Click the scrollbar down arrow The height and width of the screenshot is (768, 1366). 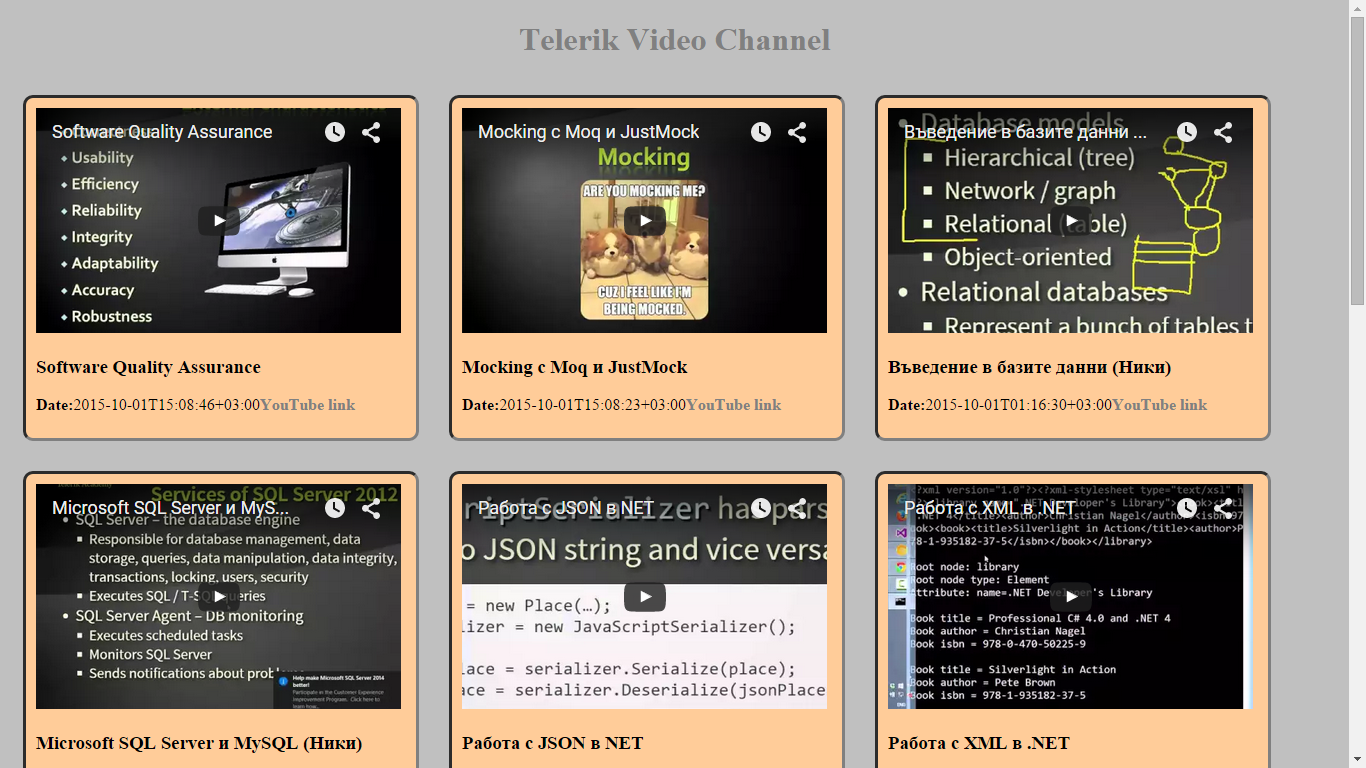point(1357,760)
